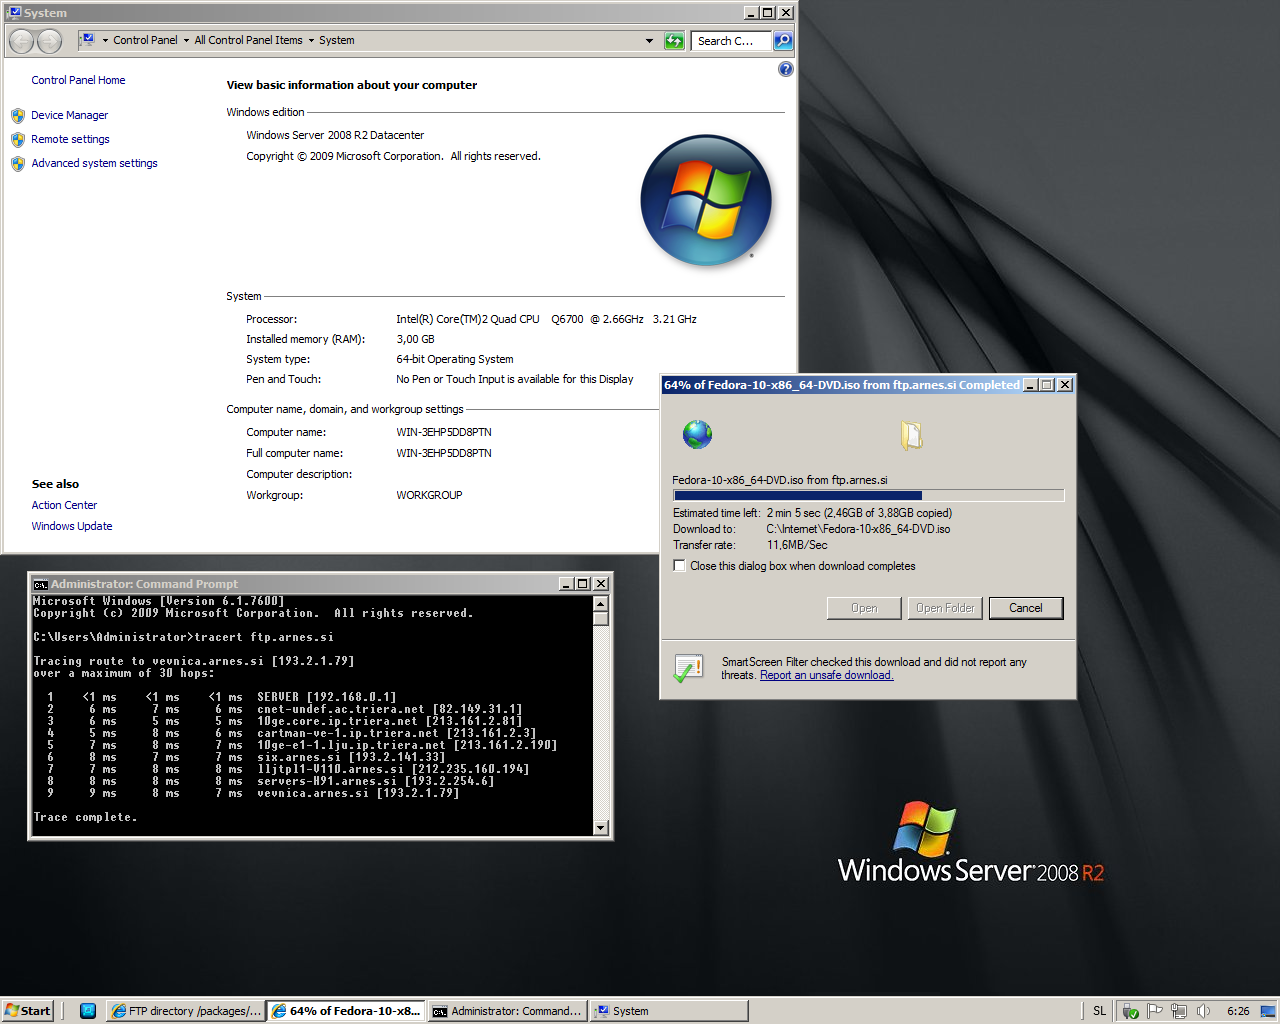Open Command Prompt window system menu icon
Screen dimensions: 1280x1024
pyautogui.click(x=40, y=584)
